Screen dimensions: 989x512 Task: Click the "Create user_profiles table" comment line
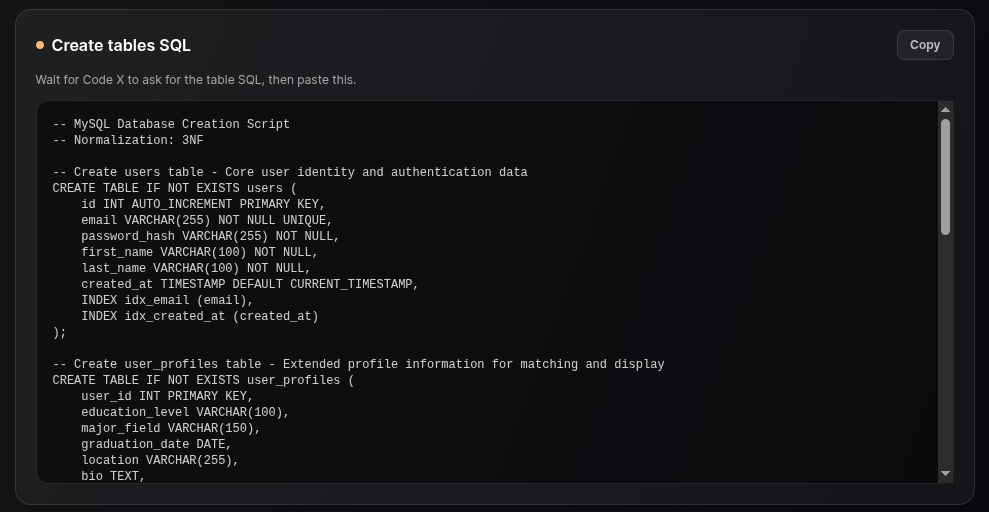(x=358, y=365)
